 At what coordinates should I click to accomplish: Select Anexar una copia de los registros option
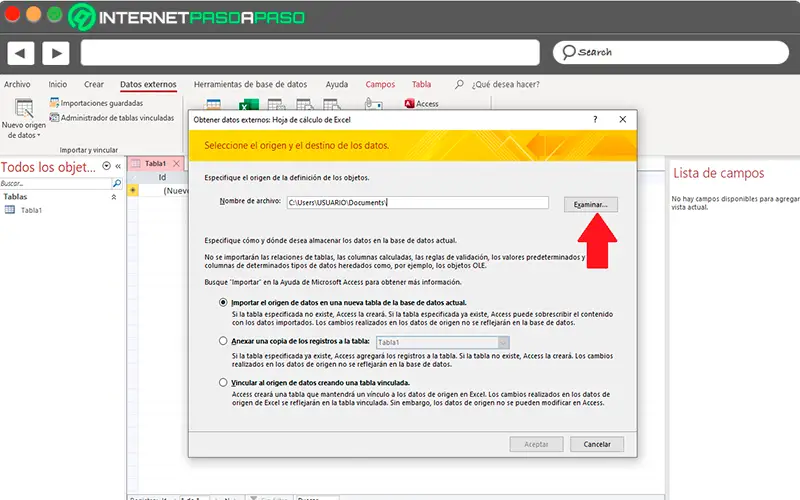223,341
